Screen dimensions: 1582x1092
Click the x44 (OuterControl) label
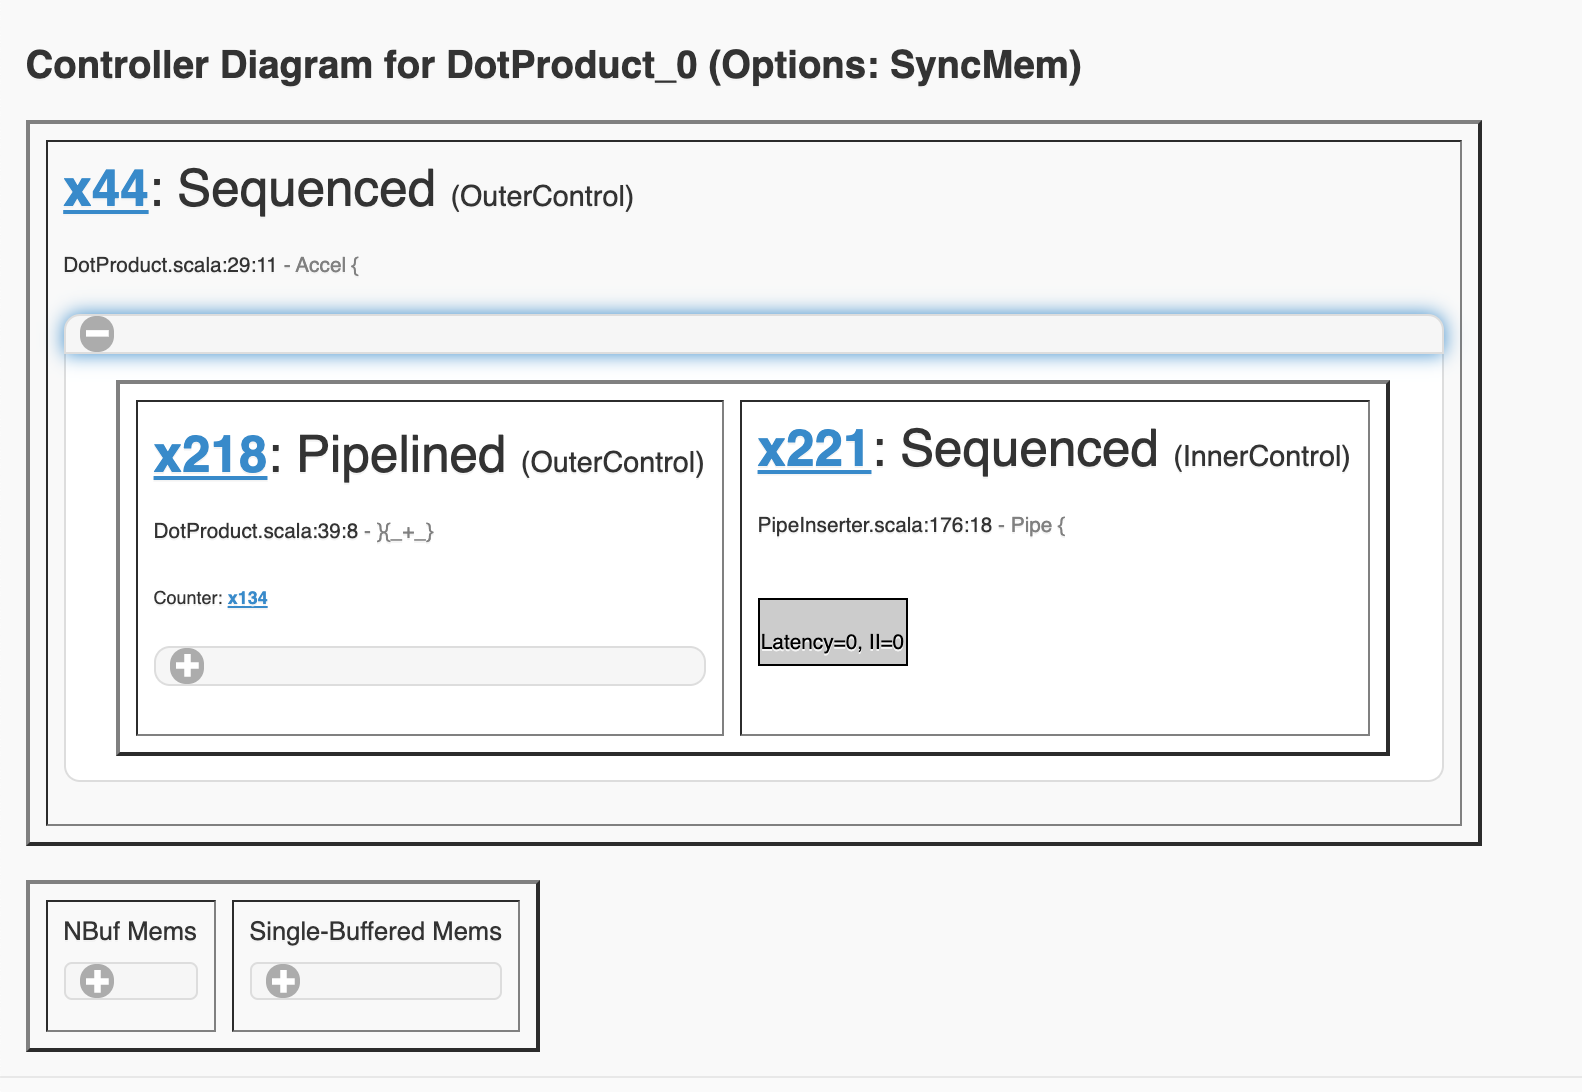[x=542, y=196]
